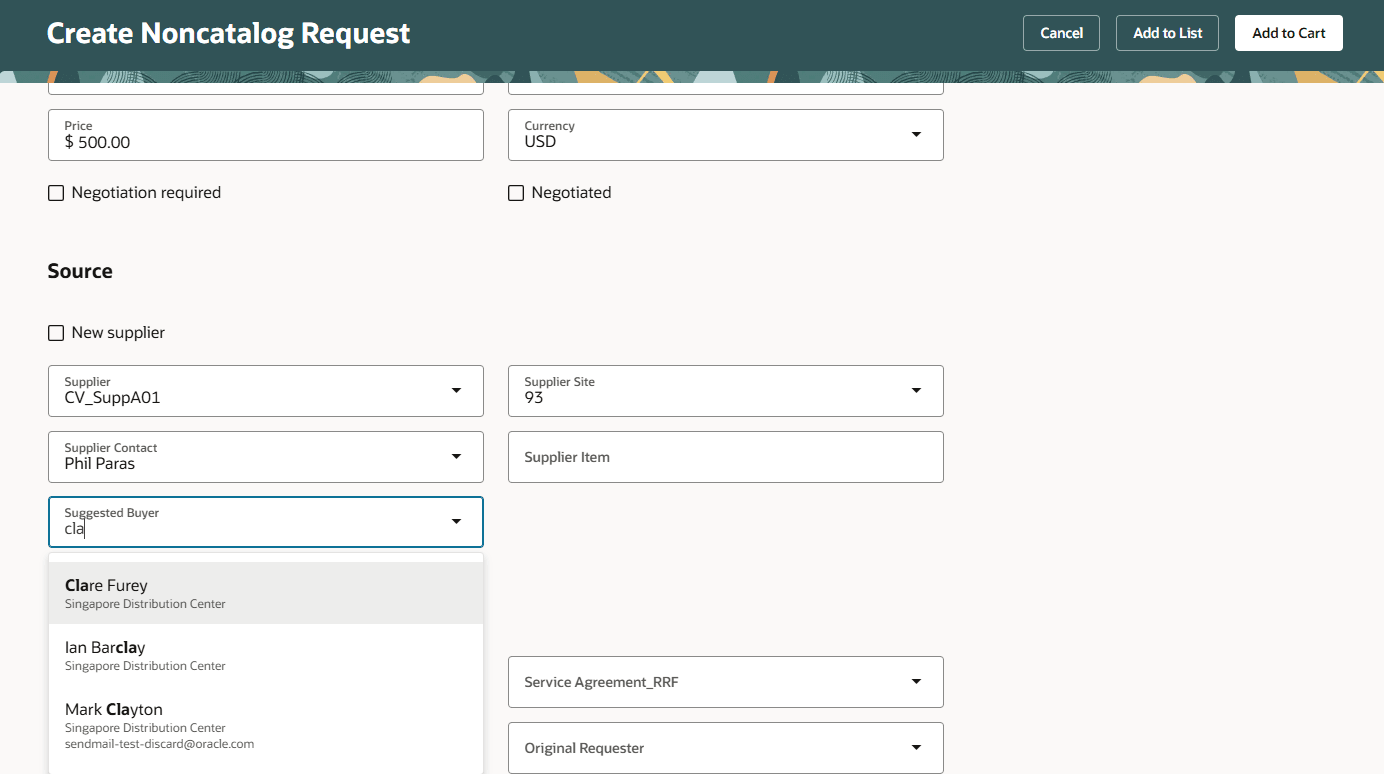Check the Negotiated checkbox
The height and width of the screenshot is (774, 1384).
[x=515, y=192]
